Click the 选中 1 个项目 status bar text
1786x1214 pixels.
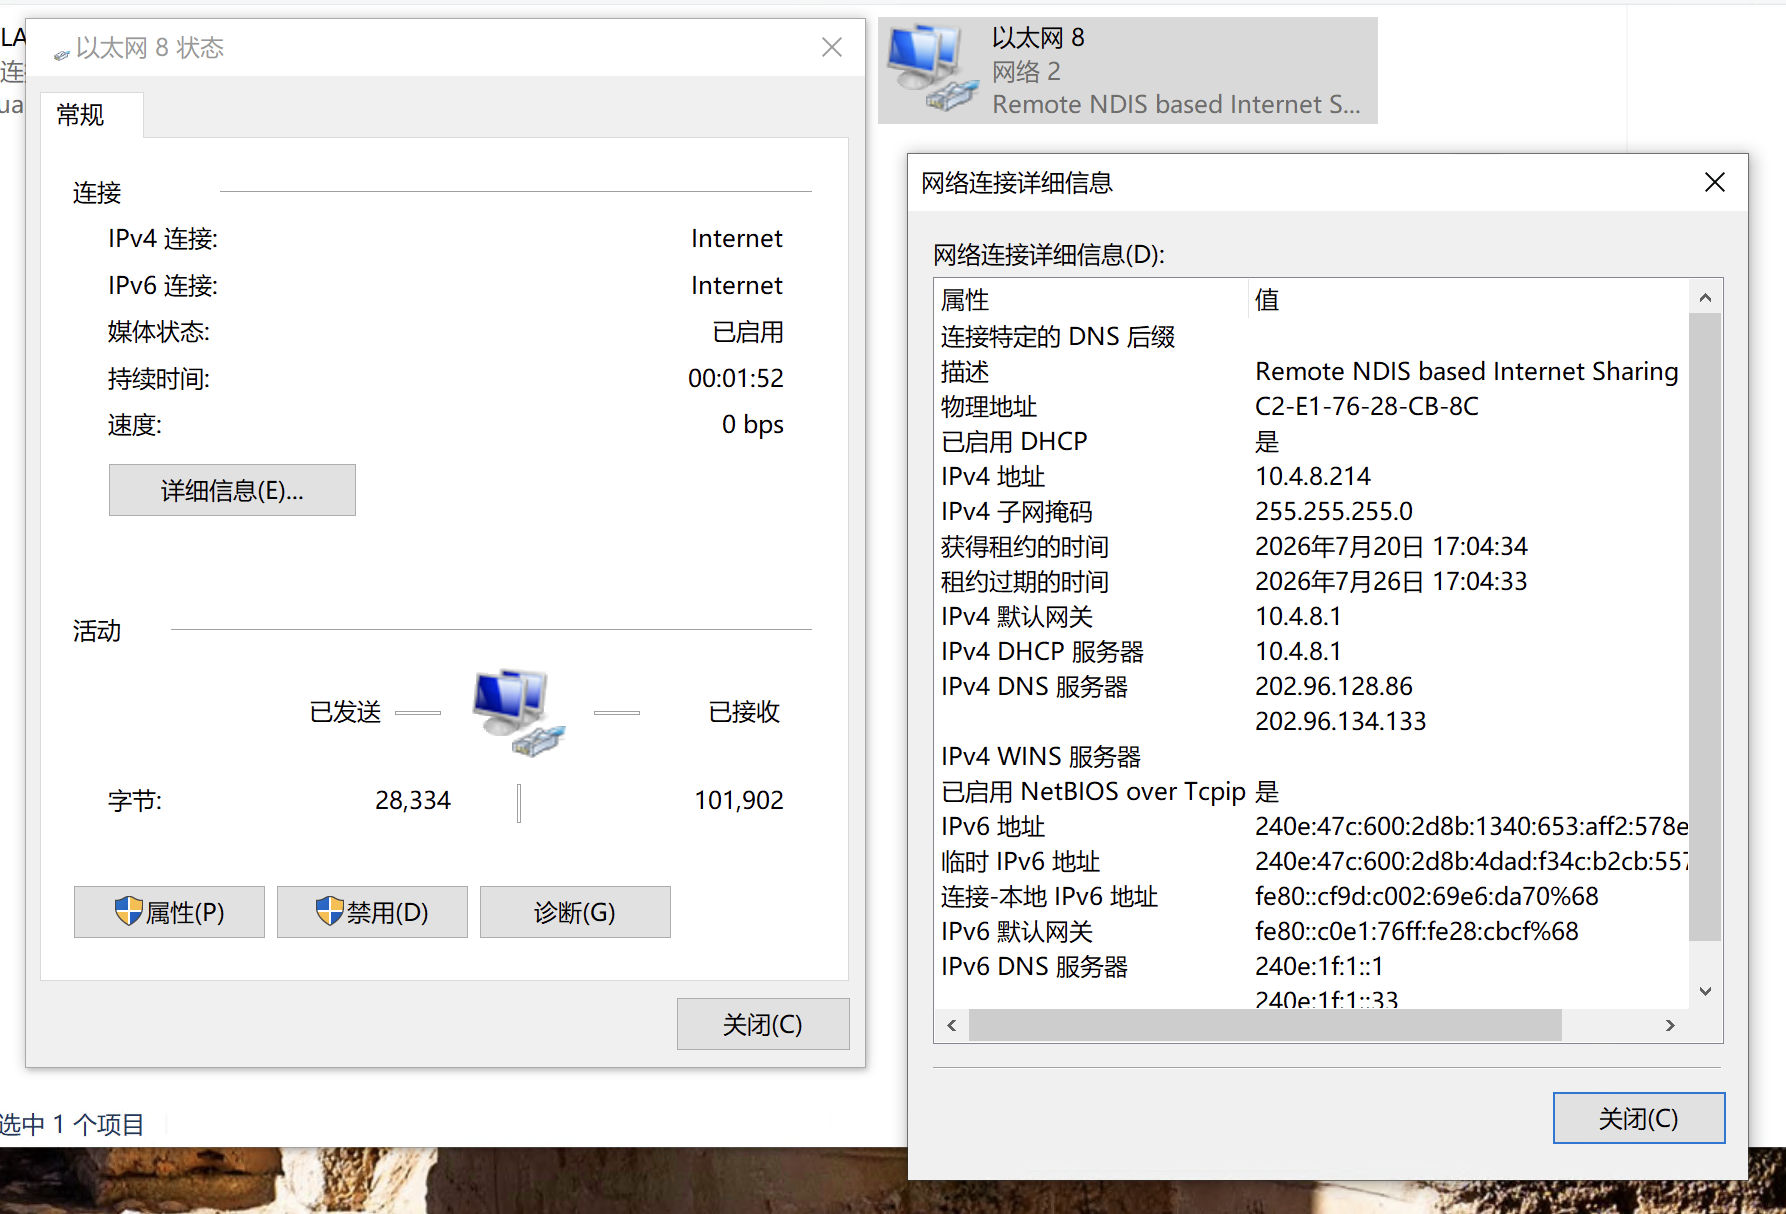[72, 1125]
